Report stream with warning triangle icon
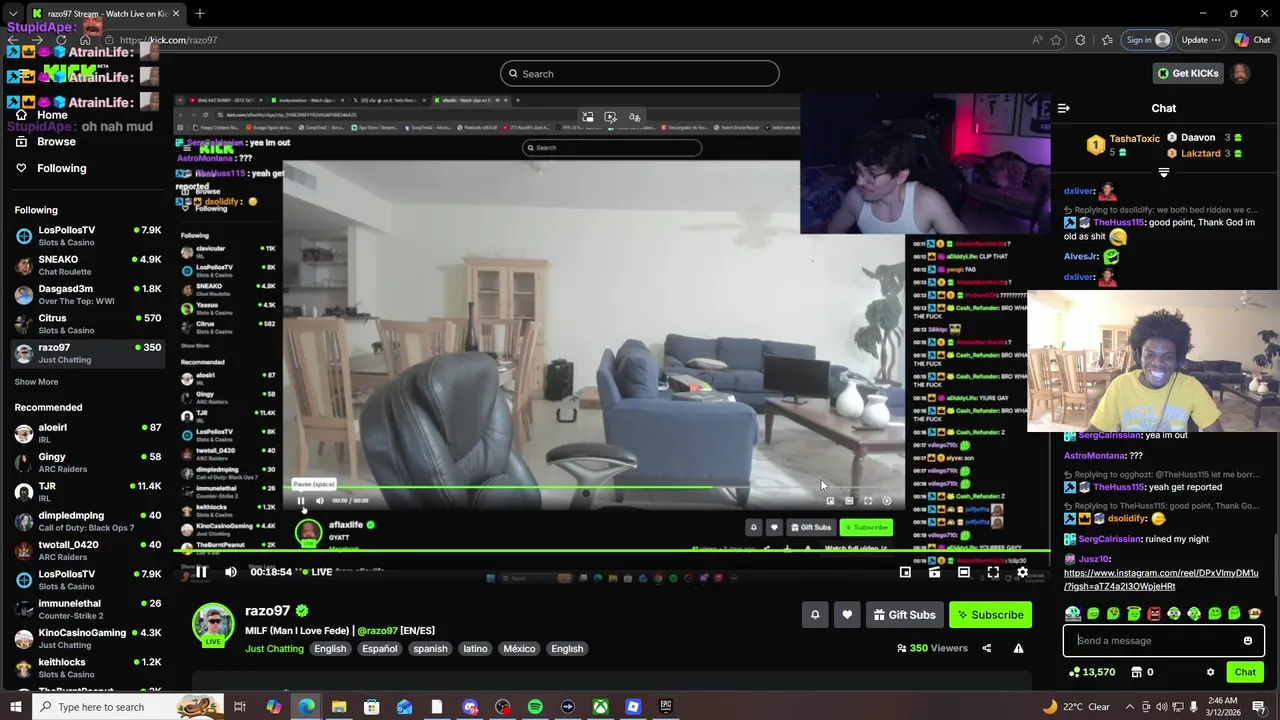The width and height of the screenshot is (1280, 720). click(x=1018, y=648)
